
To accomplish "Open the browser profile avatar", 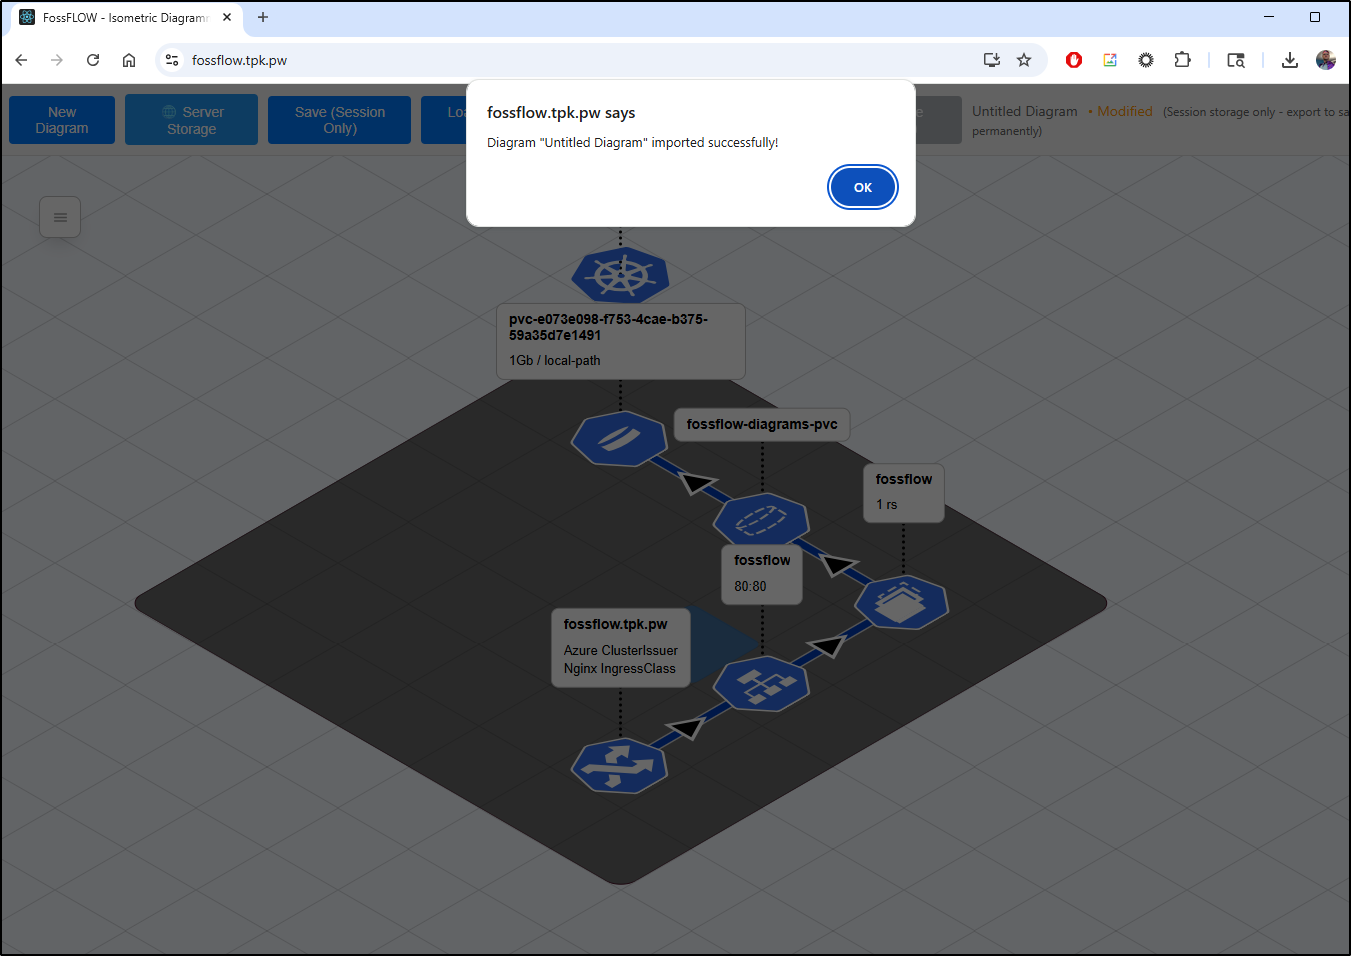I will click(1326, 60).
